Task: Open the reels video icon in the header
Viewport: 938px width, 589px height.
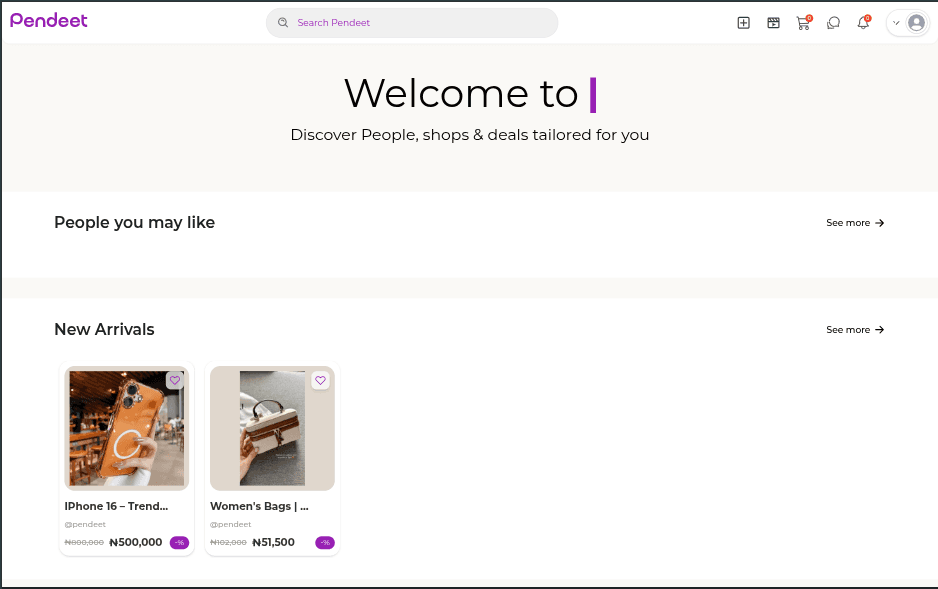Action: click(x=773, y=22)
